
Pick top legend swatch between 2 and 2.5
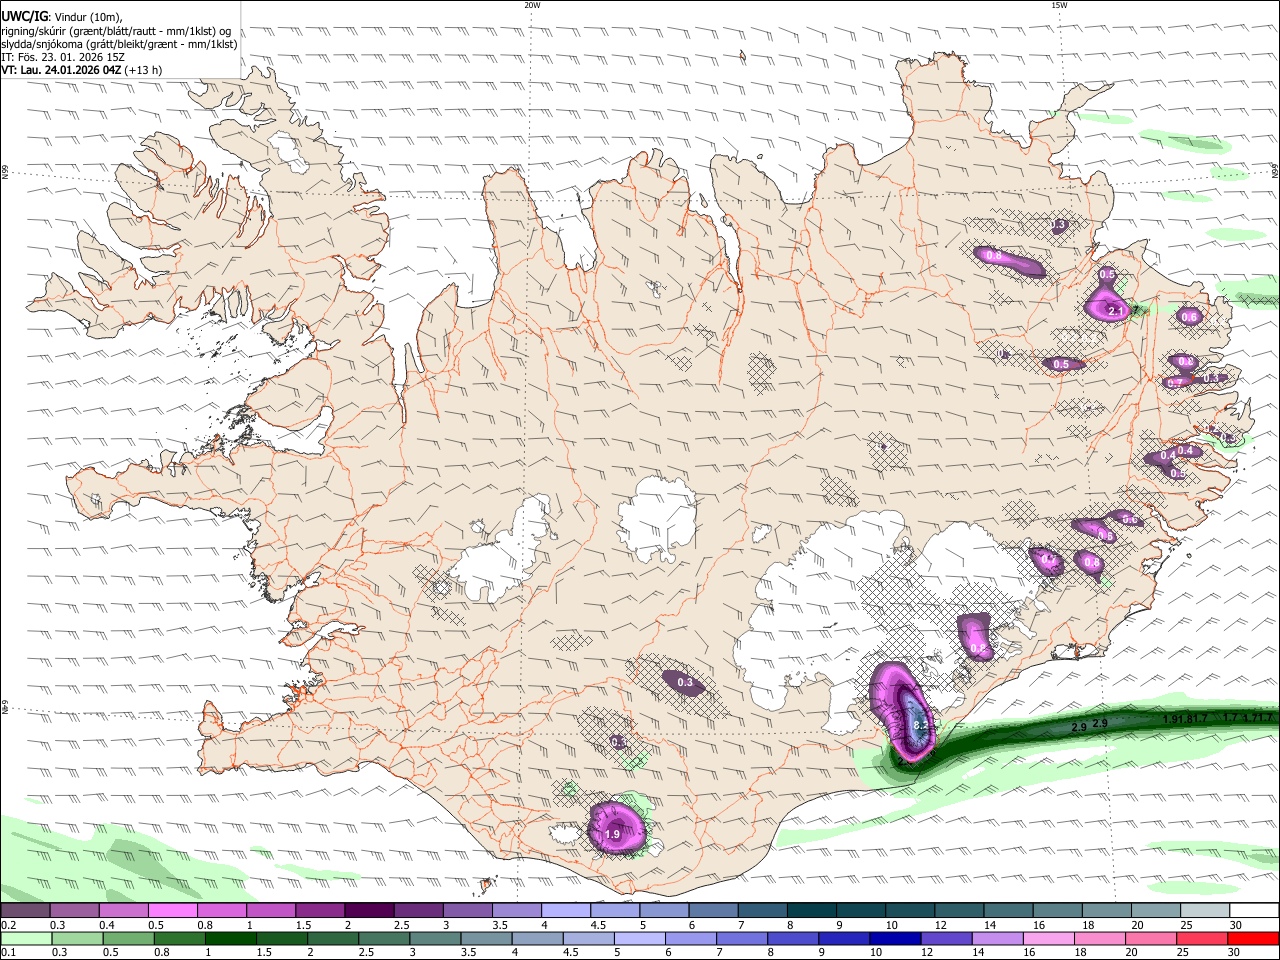pos(369,910)
